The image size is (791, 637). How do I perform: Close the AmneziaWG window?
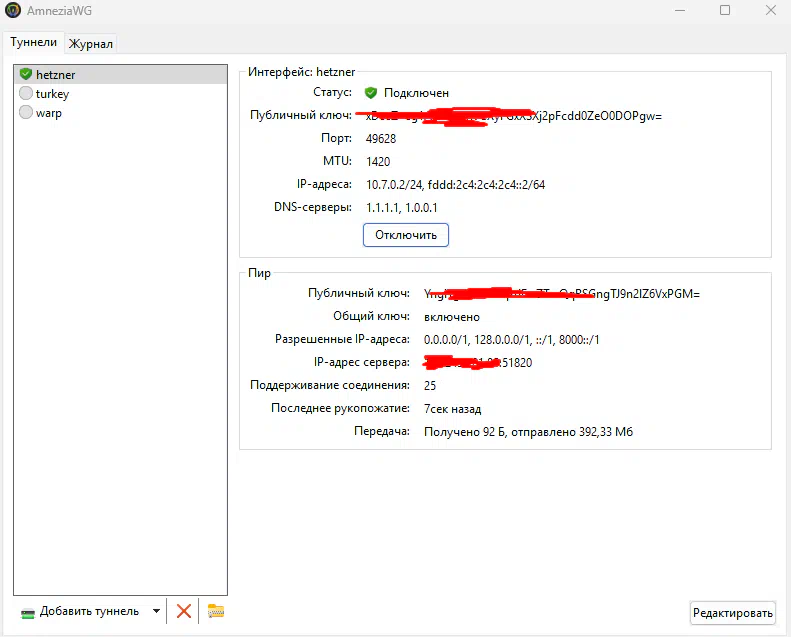pos(770,10)
